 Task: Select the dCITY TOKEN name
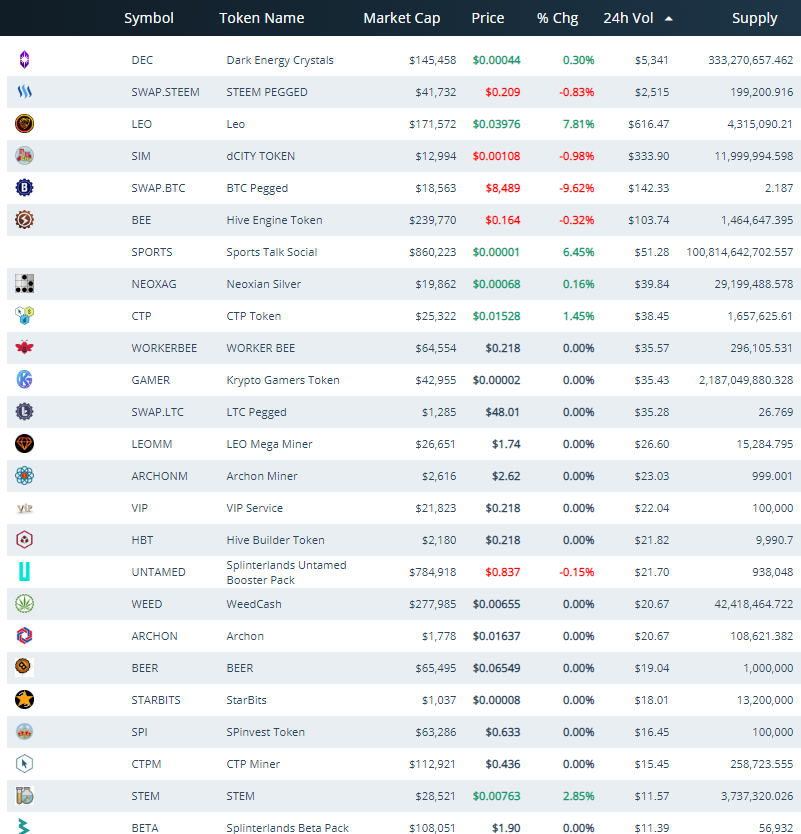[261, 156]
